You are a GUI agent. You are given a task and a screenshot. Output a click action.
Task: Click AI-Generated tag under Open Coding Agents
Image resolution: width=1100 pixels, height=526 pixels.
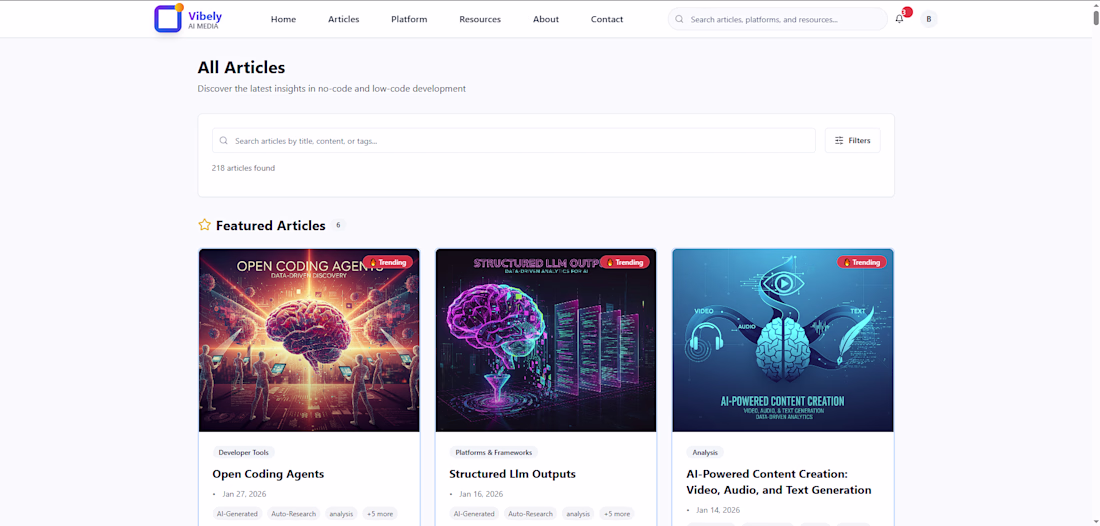click(238, 513)
